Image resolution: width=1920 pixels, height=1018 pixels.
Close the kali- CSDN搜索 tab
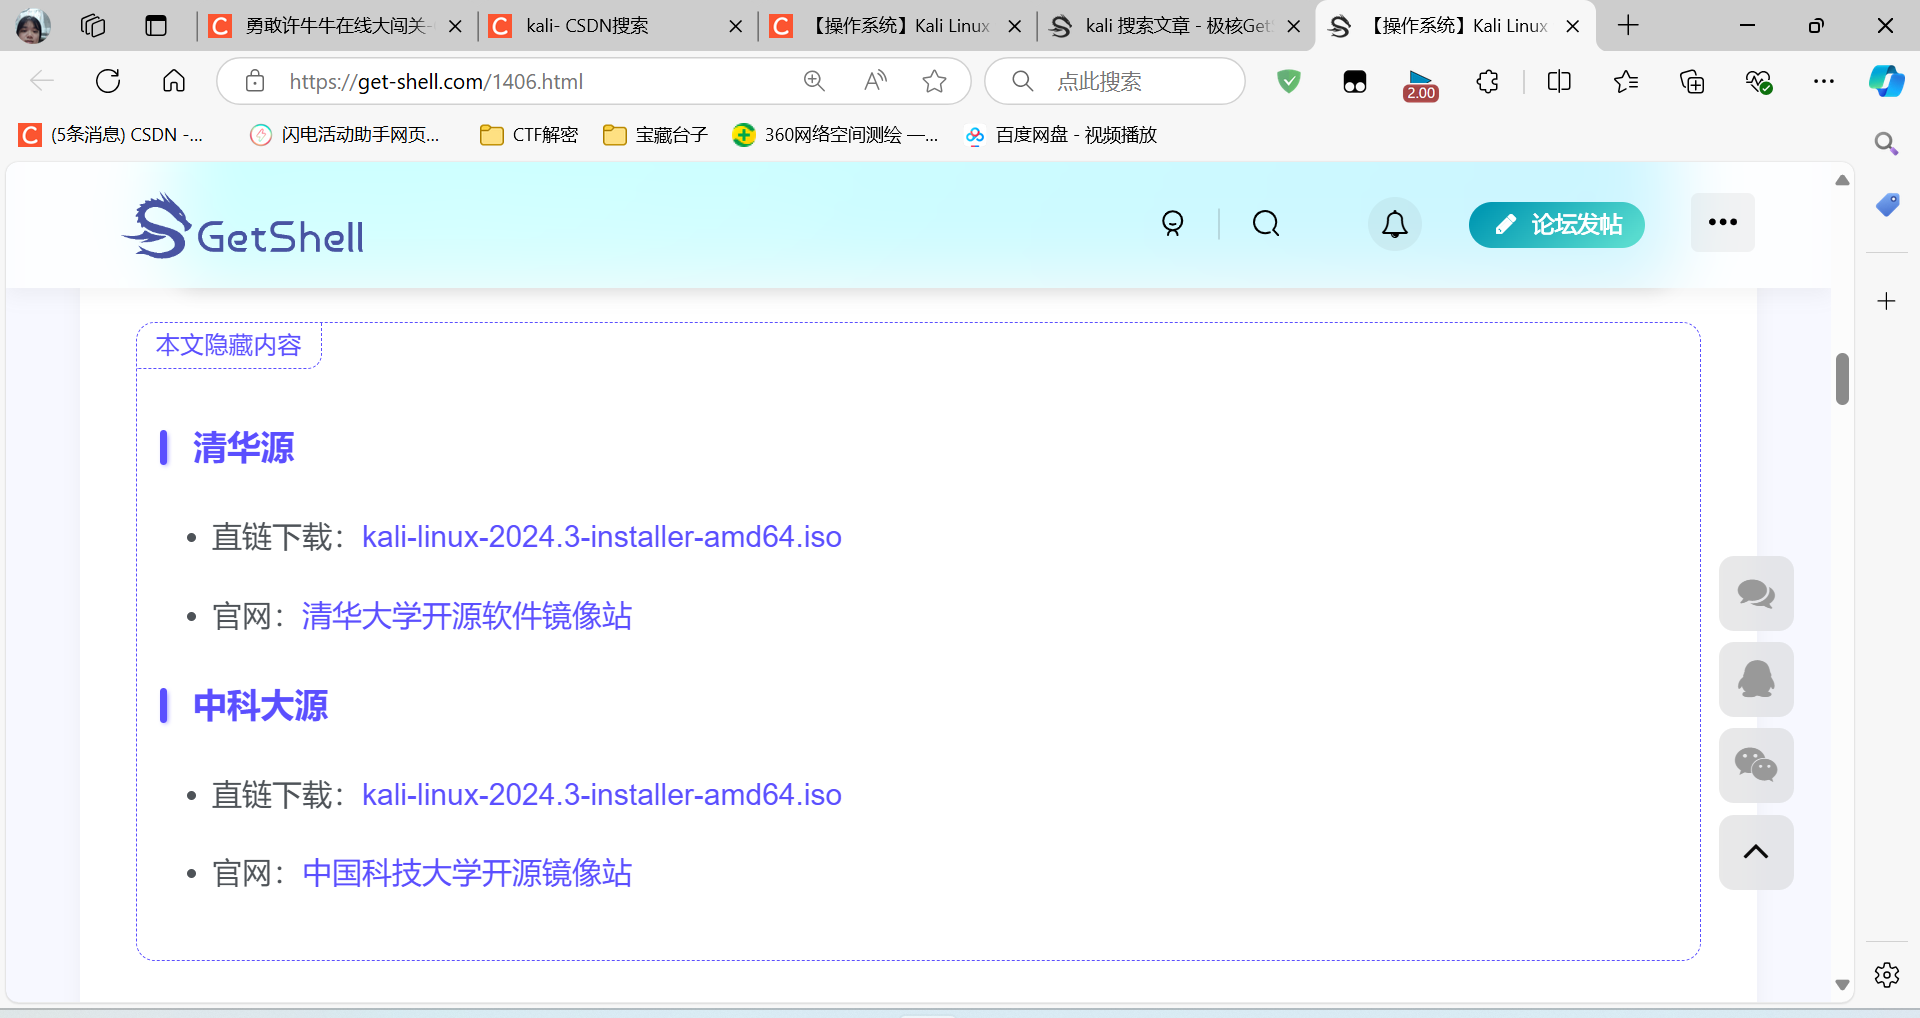736,26
